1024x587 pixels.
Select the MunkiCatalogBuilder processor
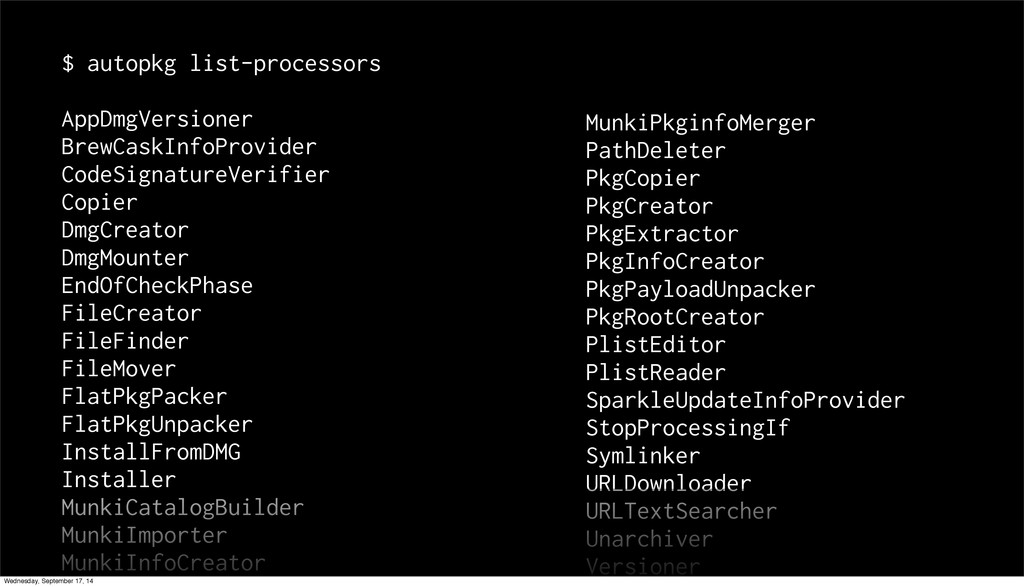(x=182, y=507)
